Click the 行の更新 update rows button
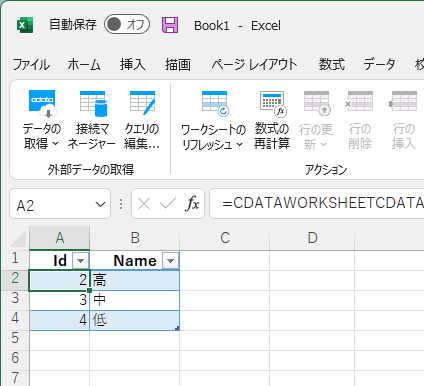The height and width of the screenshot is (386, 424). pyautogui.click(x=316, y=121)
